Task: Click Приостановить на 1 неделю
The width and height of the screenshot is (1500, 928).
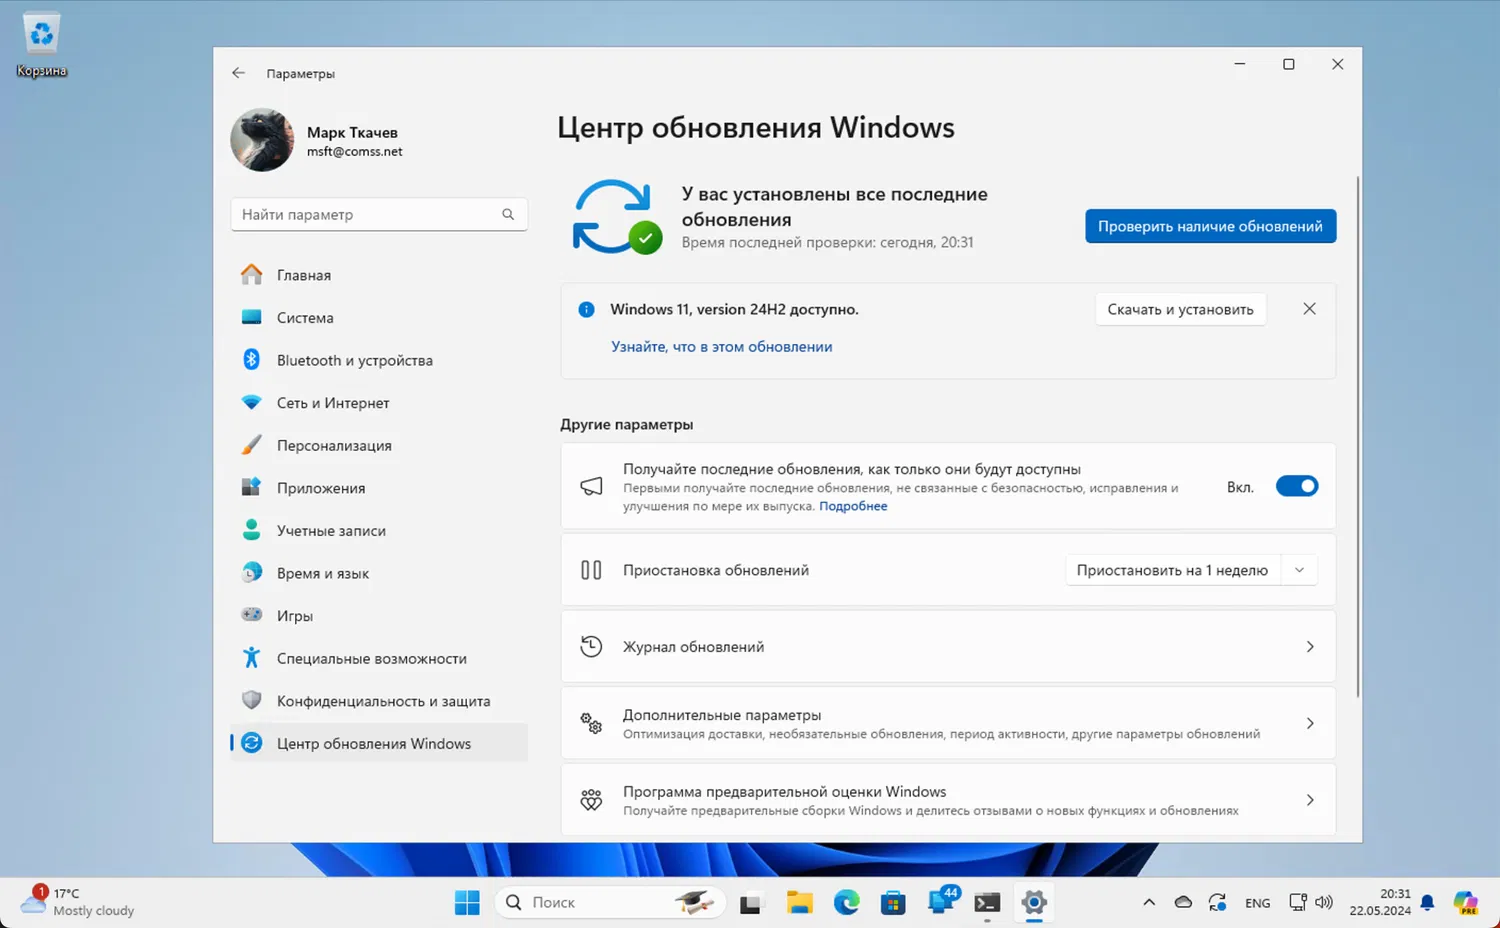Action: pos(1172,570)
